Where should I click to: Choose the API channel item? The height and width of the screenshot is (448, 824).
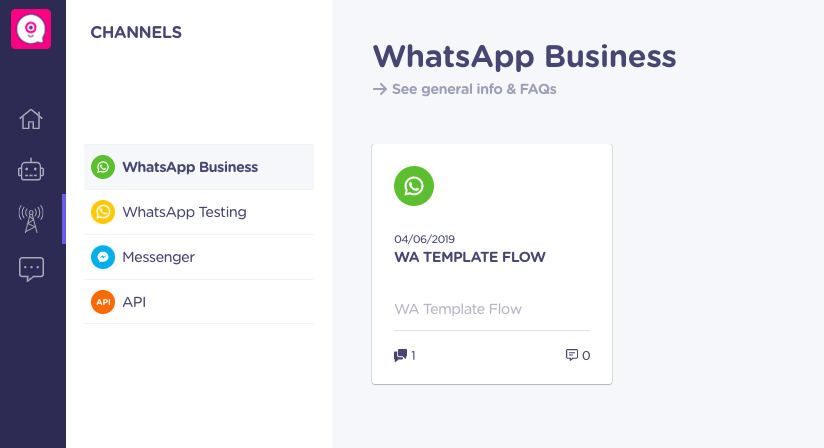tap(199, 302)
